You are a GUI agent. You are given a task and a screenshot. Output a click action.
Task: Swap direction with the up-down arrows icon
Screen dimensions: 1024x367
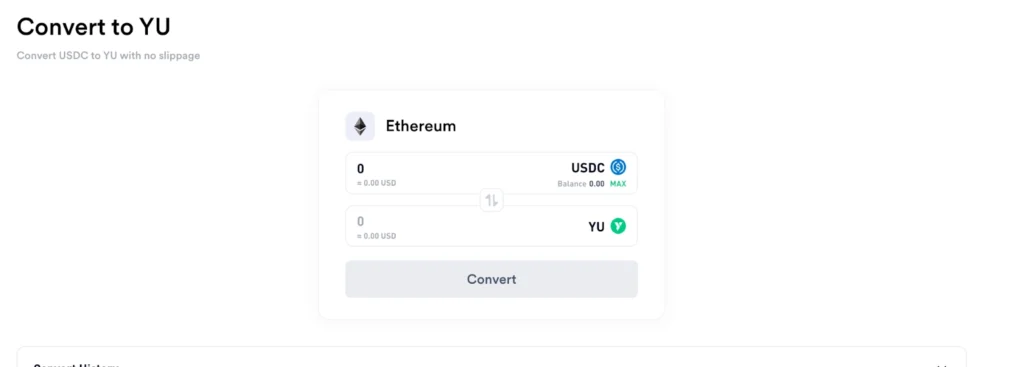click(492, 200)
